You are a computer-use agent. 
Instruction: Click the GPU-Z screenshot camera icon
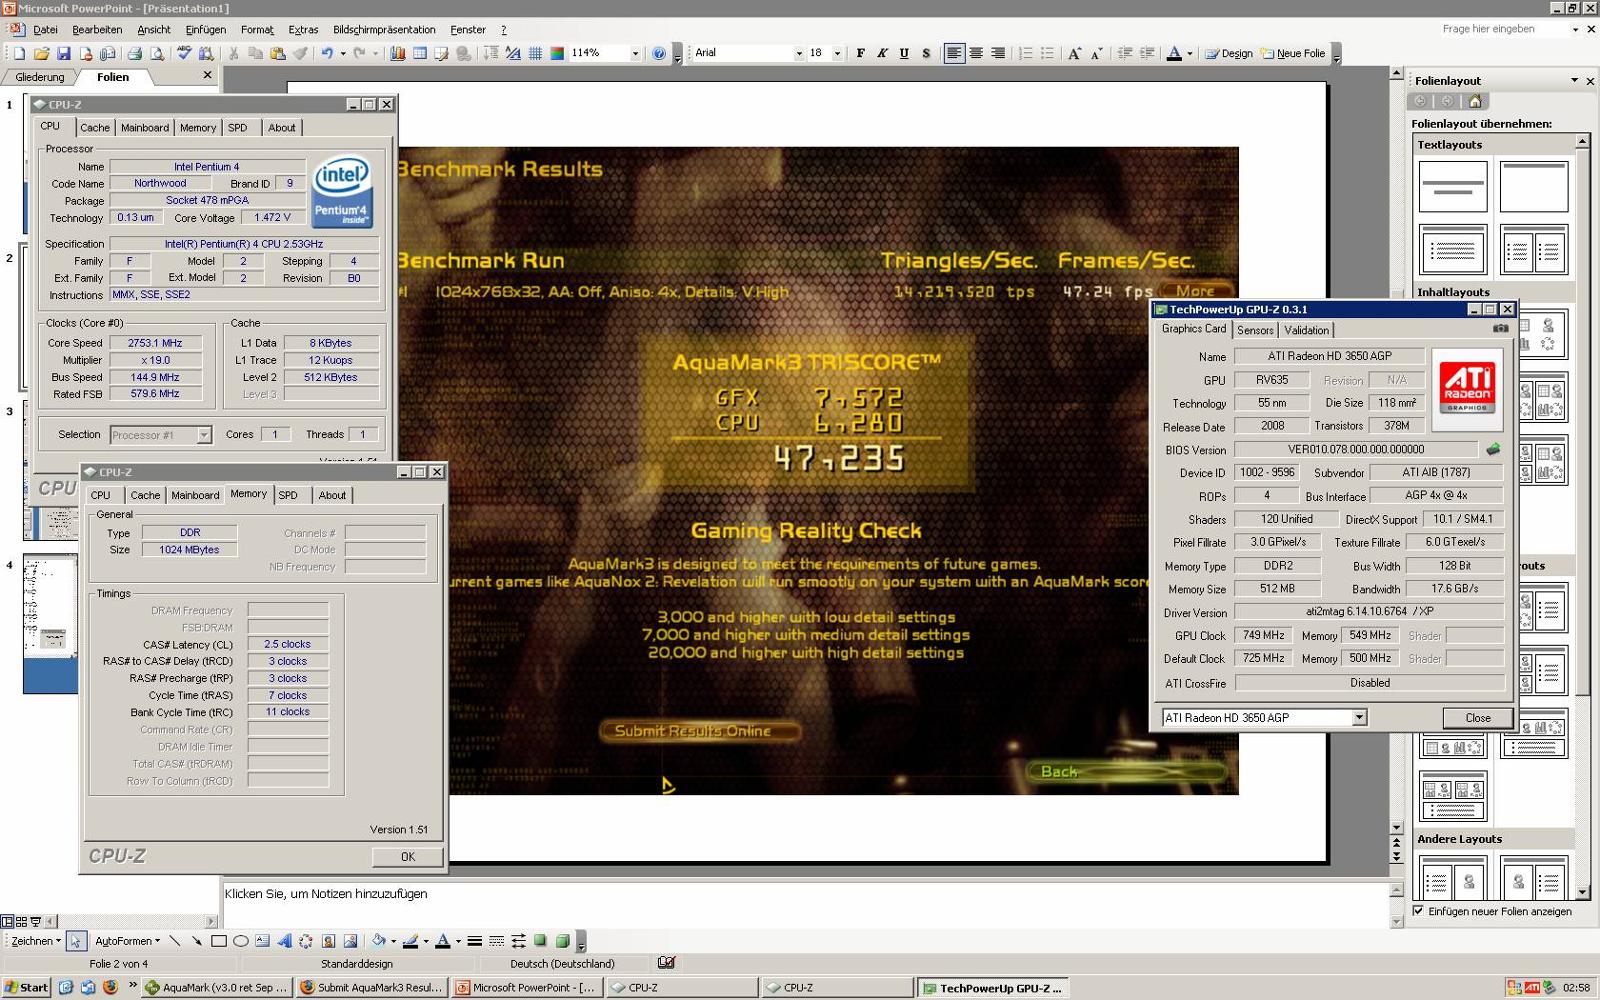coord(1500,328)
